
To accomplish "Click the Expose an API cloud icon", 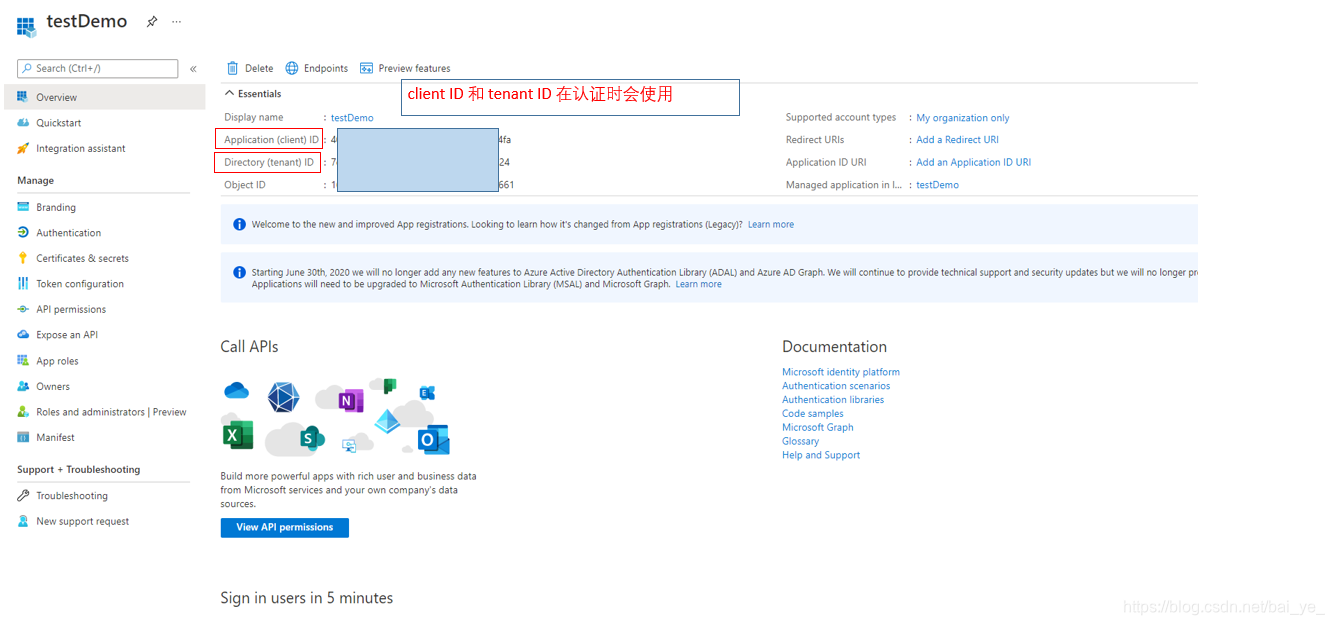I will coord(23,335).
